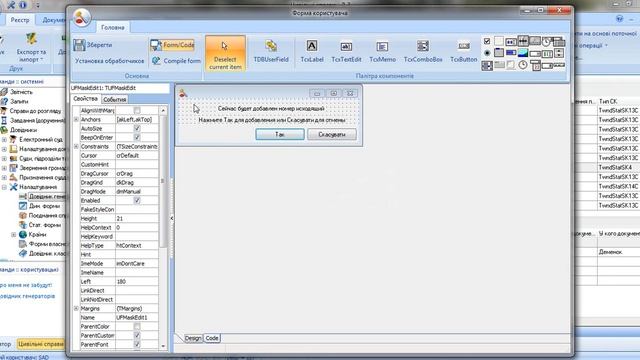Viewport: 640px width, 360px height.
Task: Click the Так button on the form
Action: point(280,134)
